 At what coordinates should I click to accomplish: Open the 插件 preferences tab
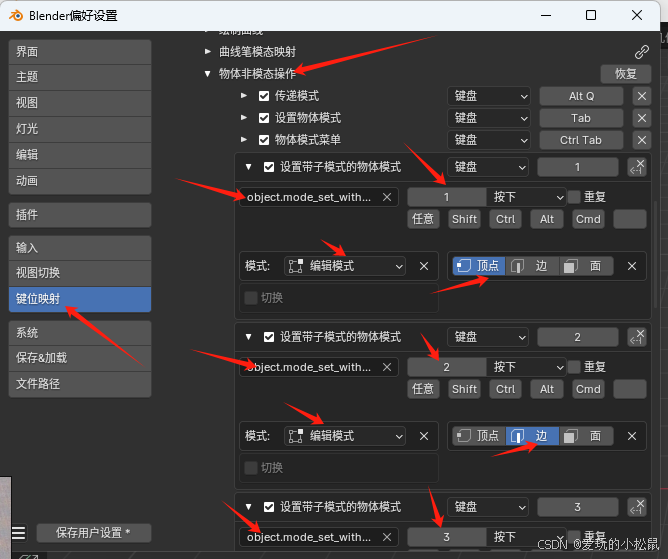pos(80,215)
